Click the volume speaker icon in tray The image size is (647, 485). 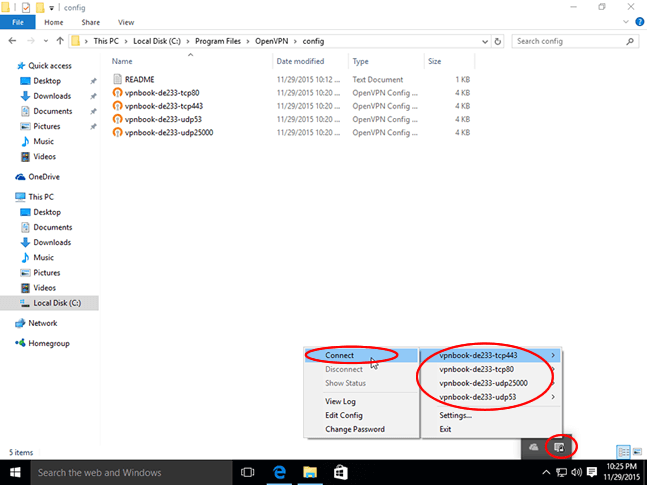[576, 472]
